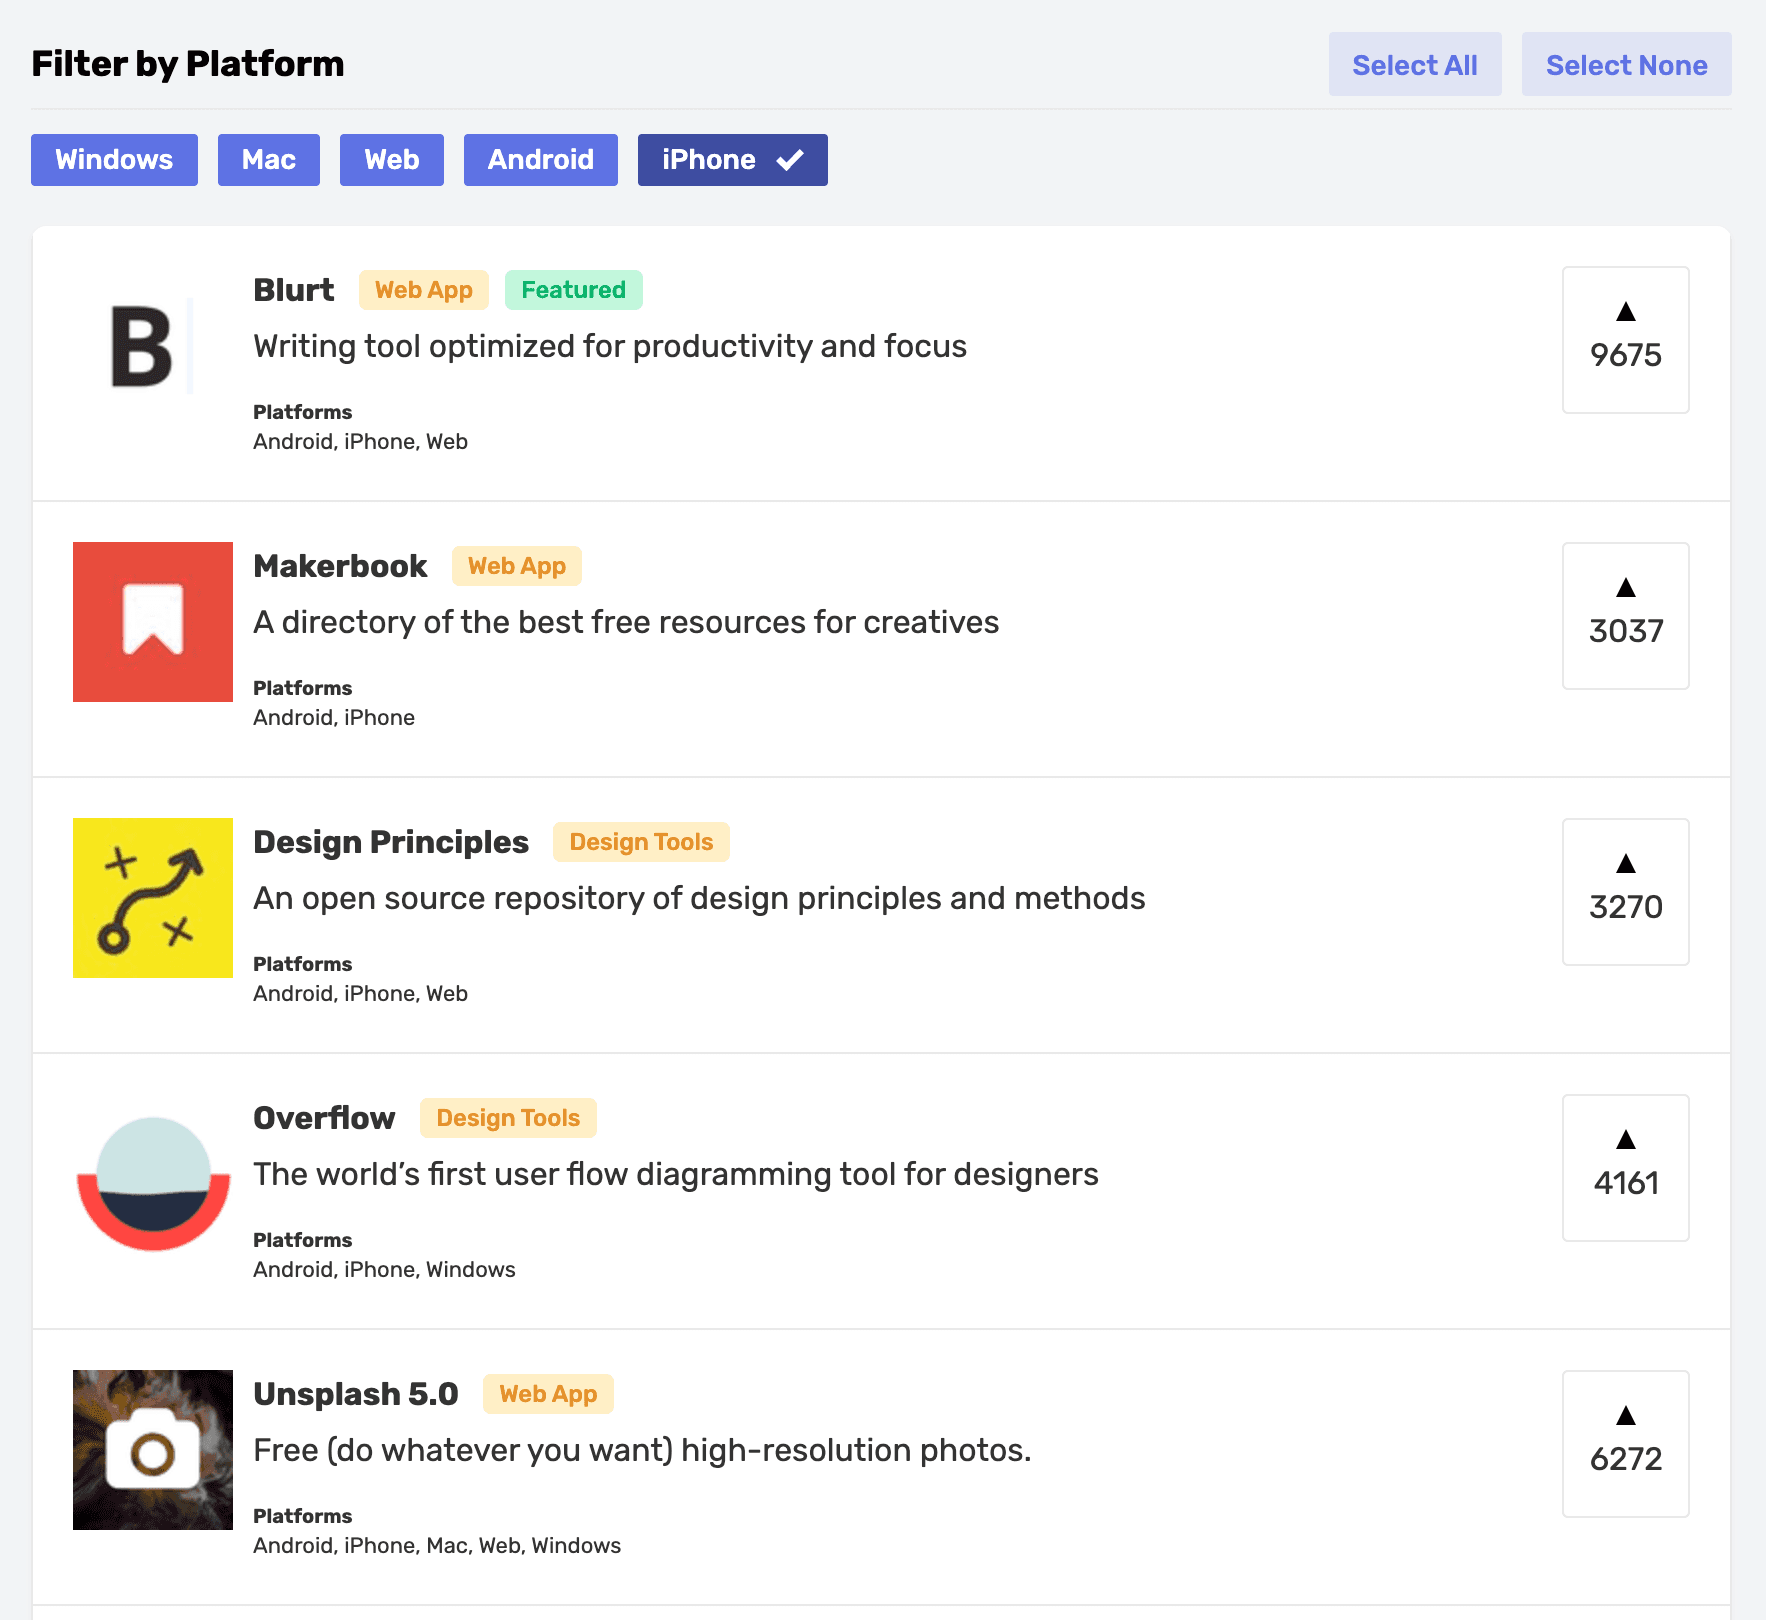Open the Unsplash camera thumbnail
The height and width of the screenshot is (1620, 1766).
coord(152,1449)
